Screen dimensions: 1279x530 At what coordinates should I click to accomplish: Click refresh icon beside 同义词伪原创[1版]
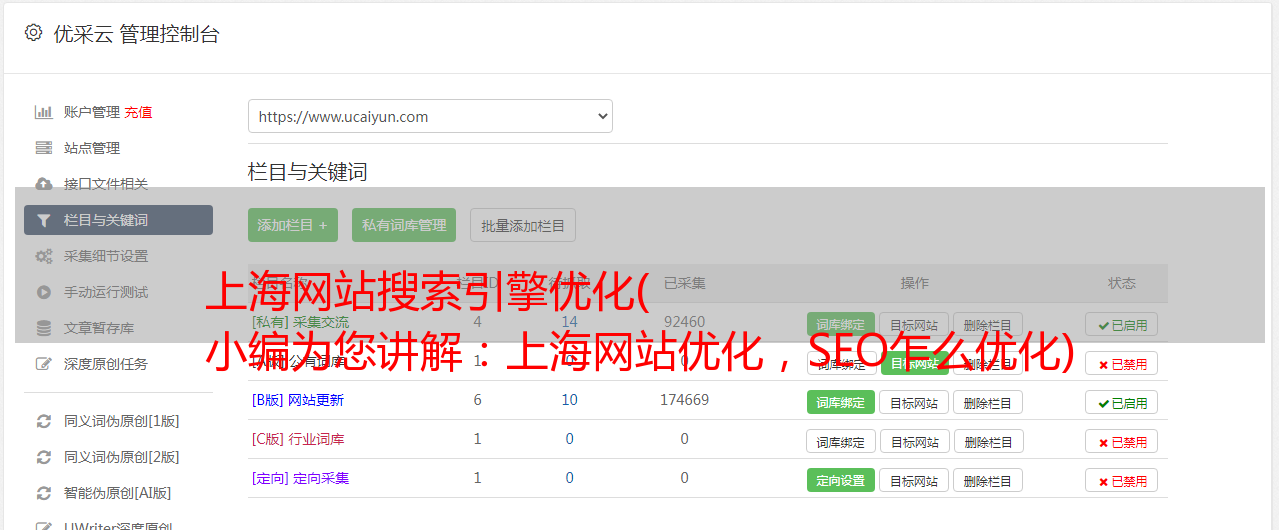click(x=44, y=421)
